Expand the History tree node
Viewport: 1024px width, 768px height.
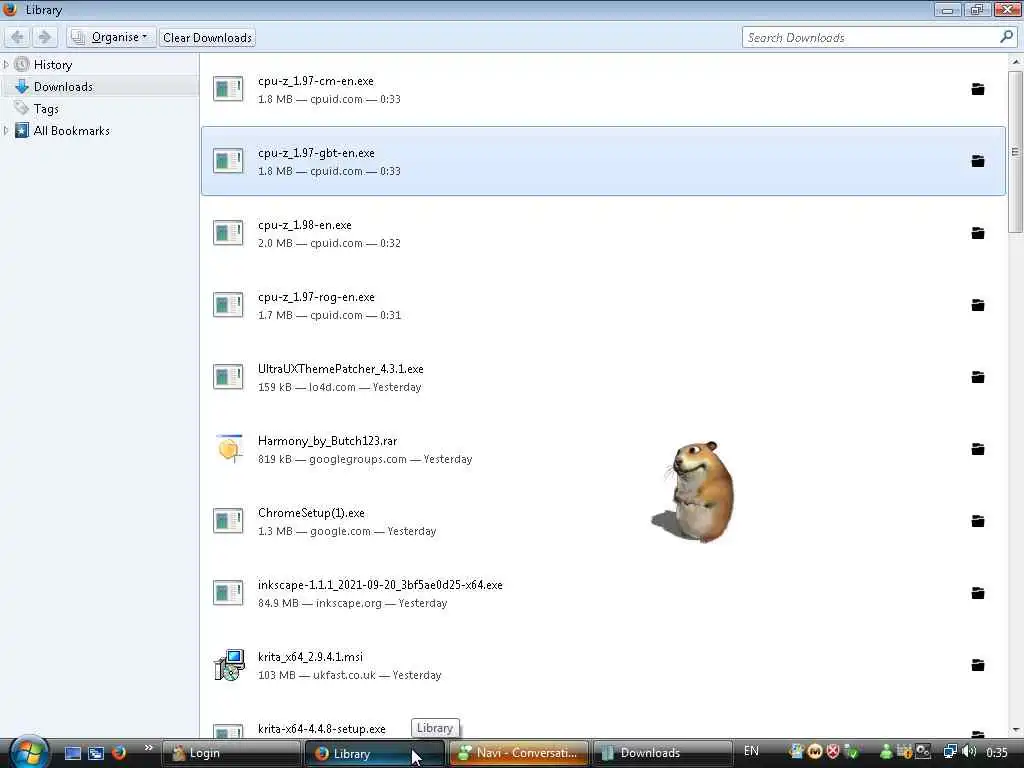6,64
